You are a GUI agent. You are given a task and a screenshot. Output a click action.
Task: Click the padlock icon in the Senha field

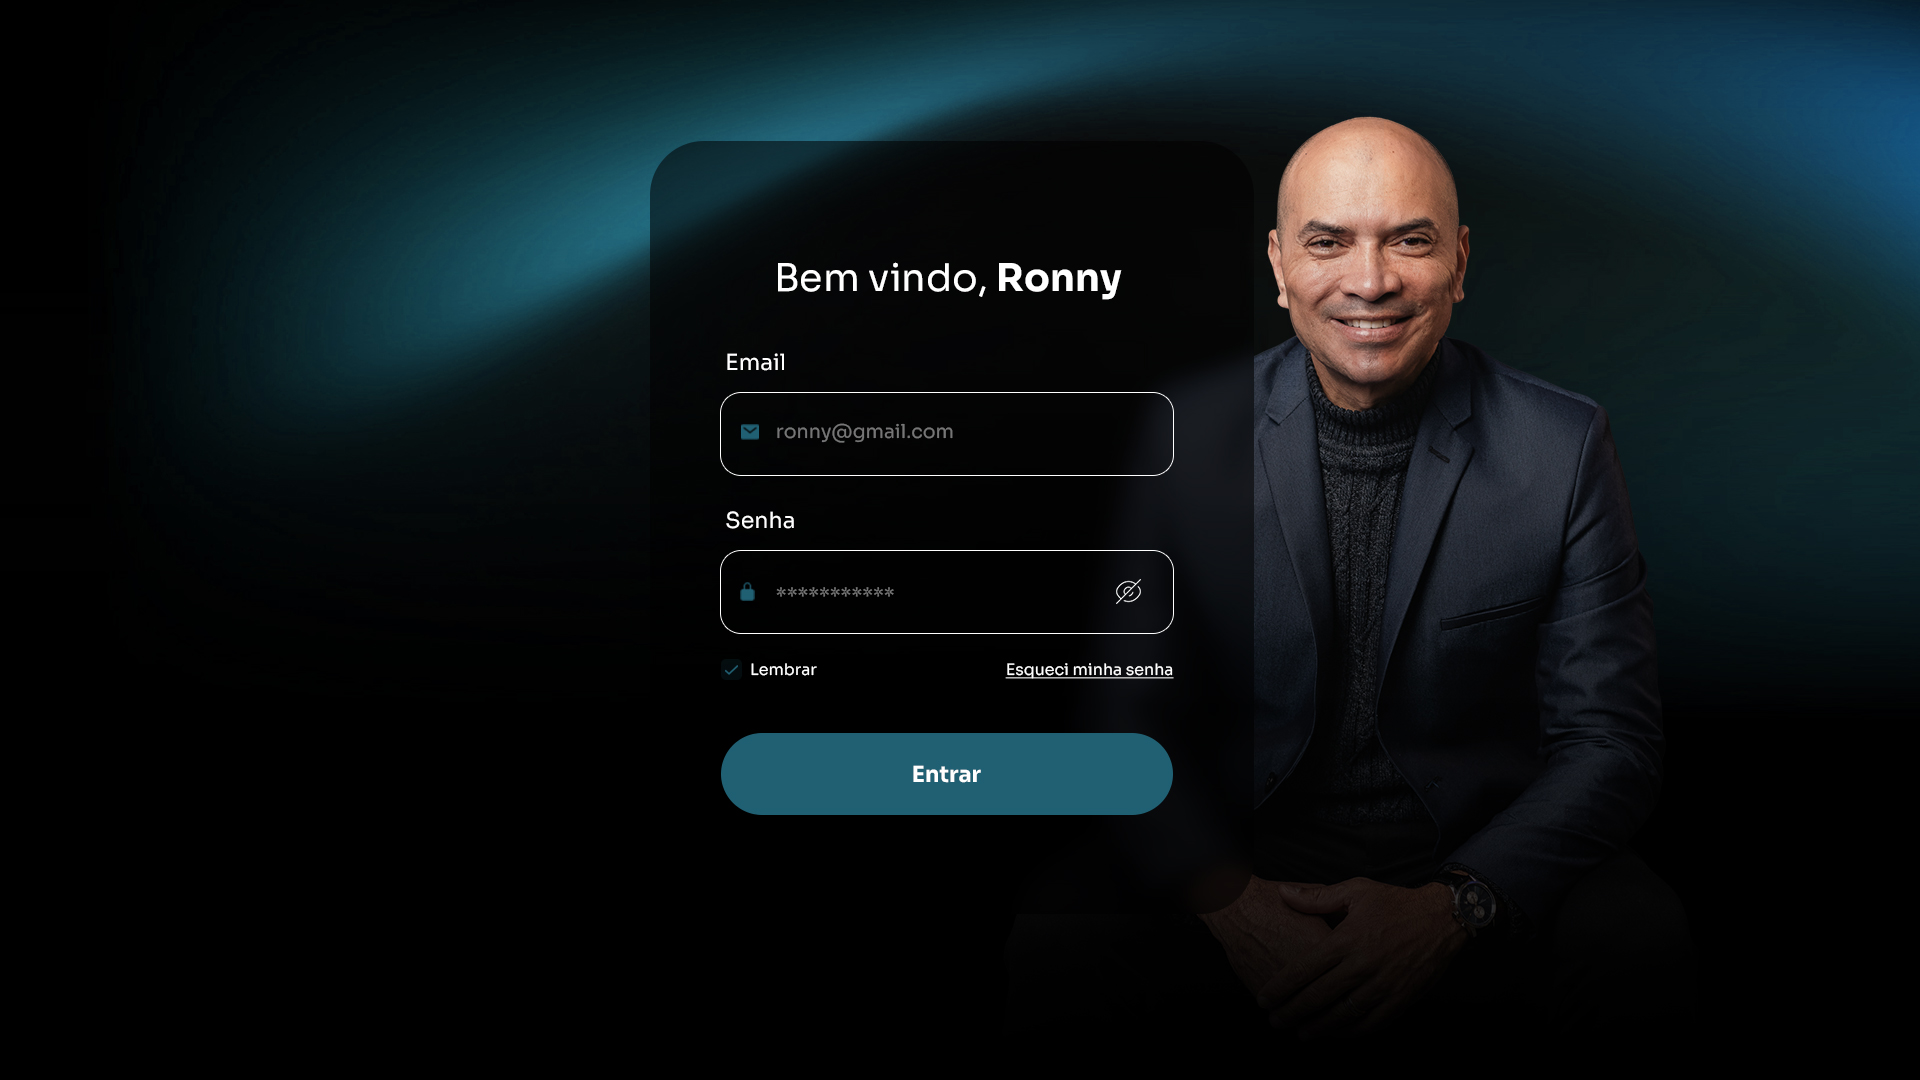coord(747,592)
